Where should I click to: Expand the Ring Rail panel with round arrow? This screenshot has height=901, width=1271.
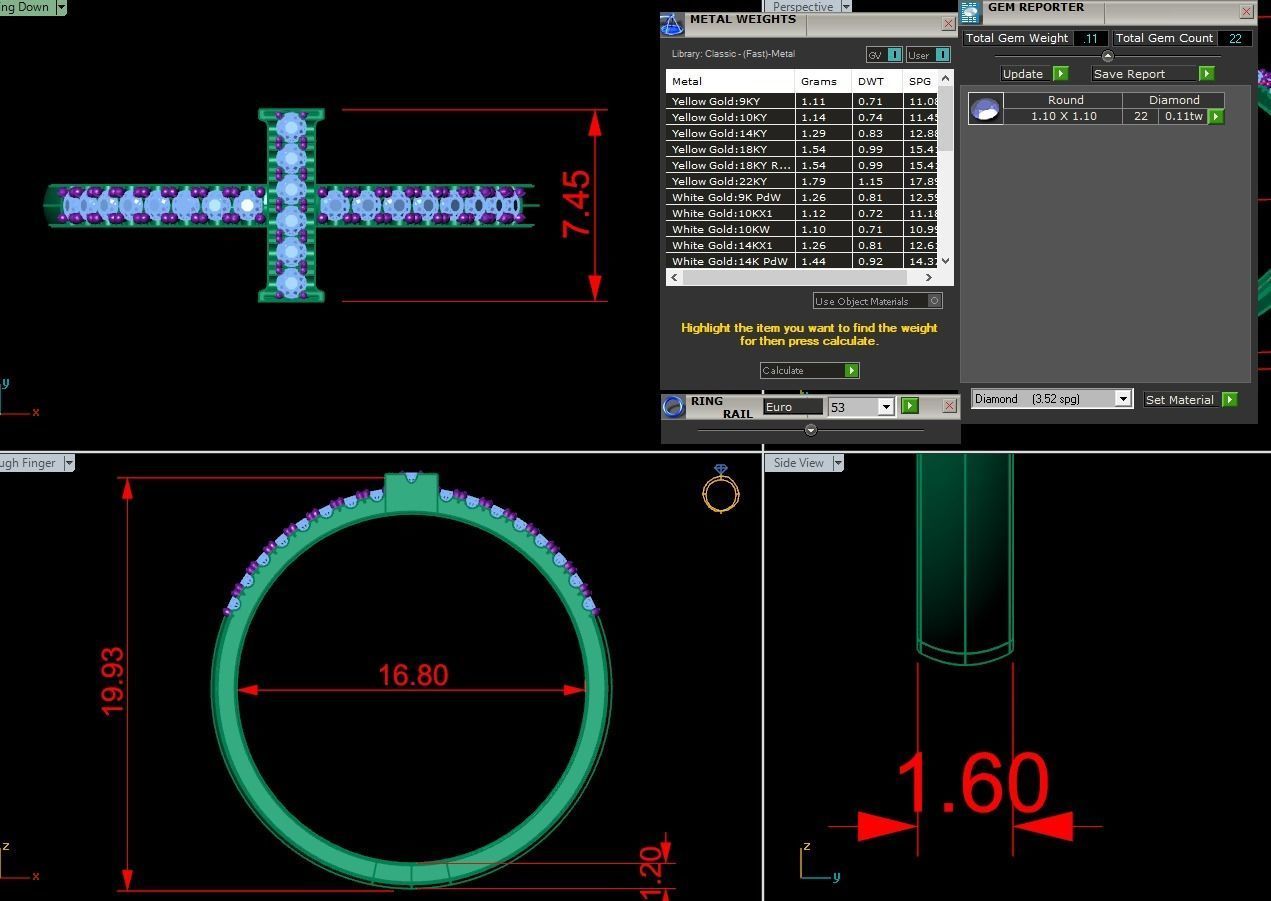[811, 430]
